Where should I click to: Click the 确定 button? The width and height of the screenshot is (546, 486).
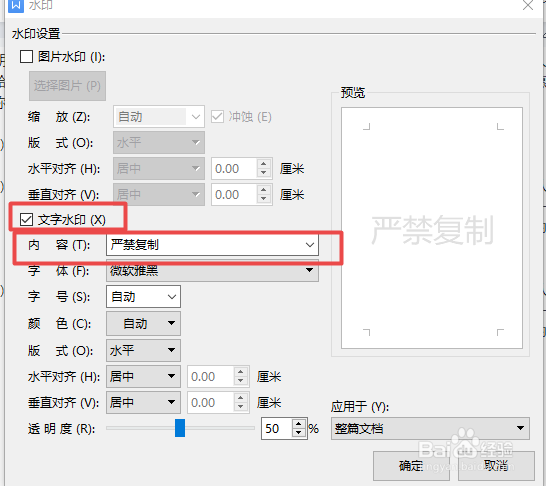(x=411, y=466)
